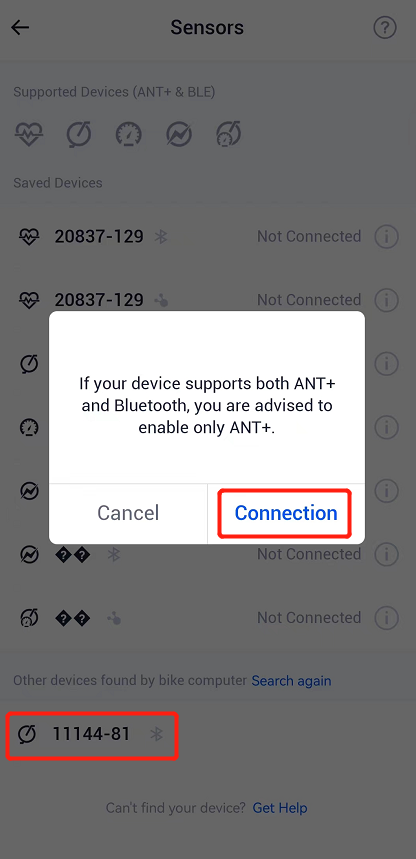Select the heart rate supported device icon
The width and height of the screenshot is (416, 859).
point(29,134)
